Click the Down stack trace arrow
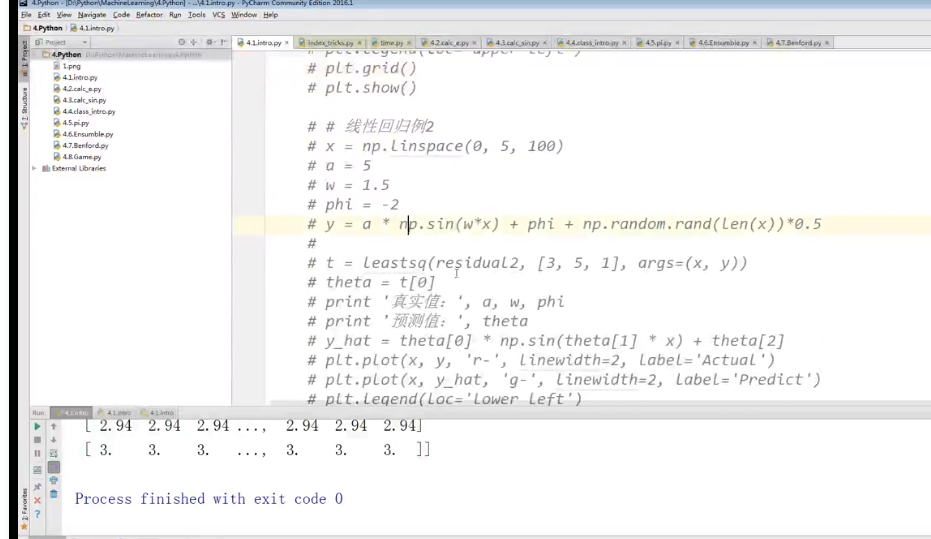 point(53,440)
